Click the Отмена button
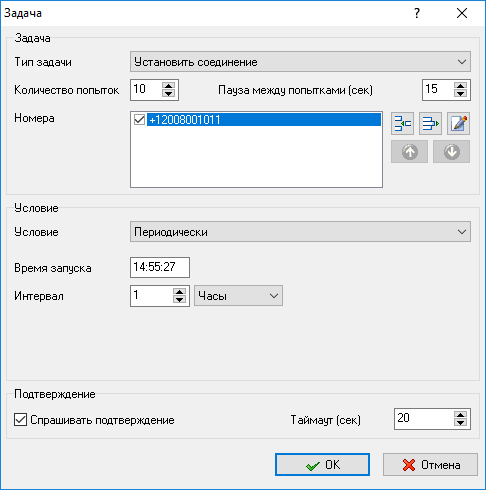The image size is (486, 490). pyautogui.click(x=430, y=464)
